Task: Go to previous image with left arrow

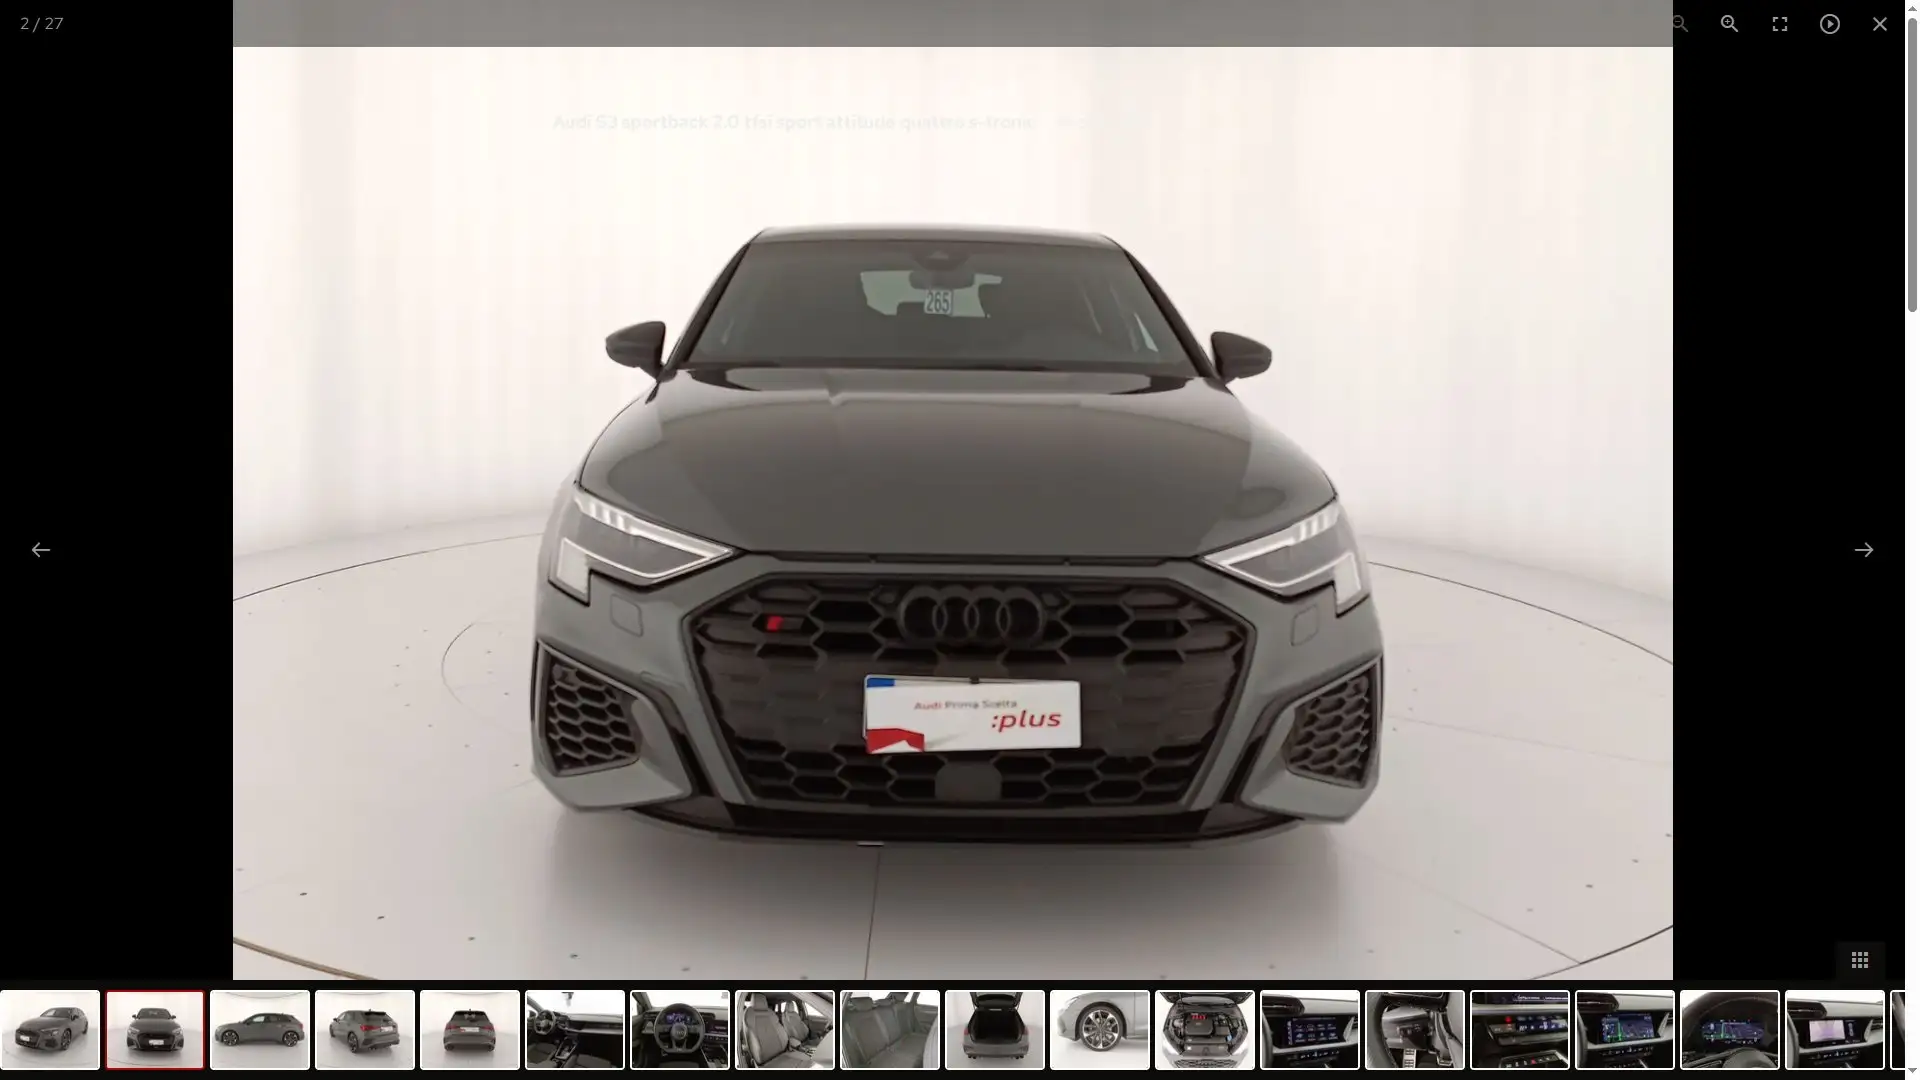Action: (x=41, y=550)
